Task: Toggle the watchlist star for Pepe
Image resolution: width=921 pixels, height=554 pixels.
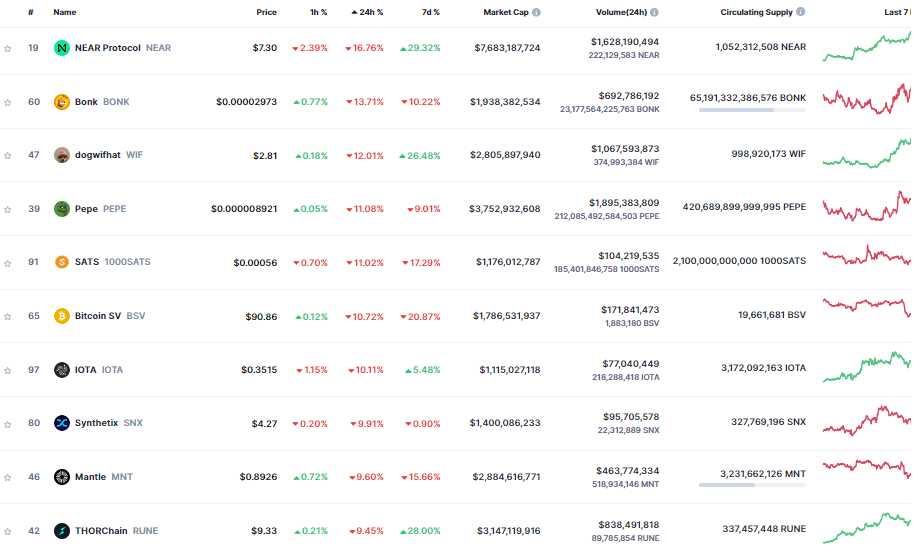Action: pyautogui.click(x=8, y=210)
